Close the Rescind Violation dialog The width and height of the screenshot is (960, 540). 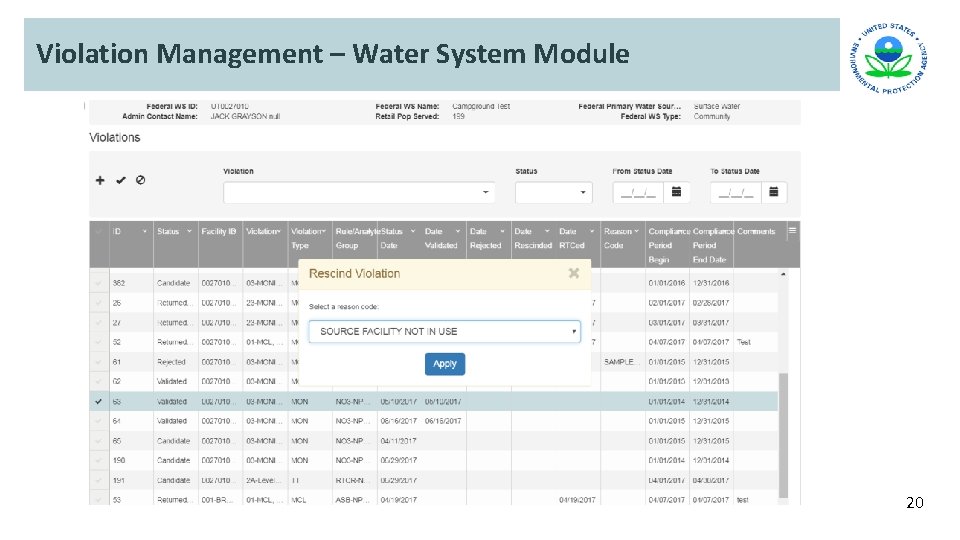point(574,273)
